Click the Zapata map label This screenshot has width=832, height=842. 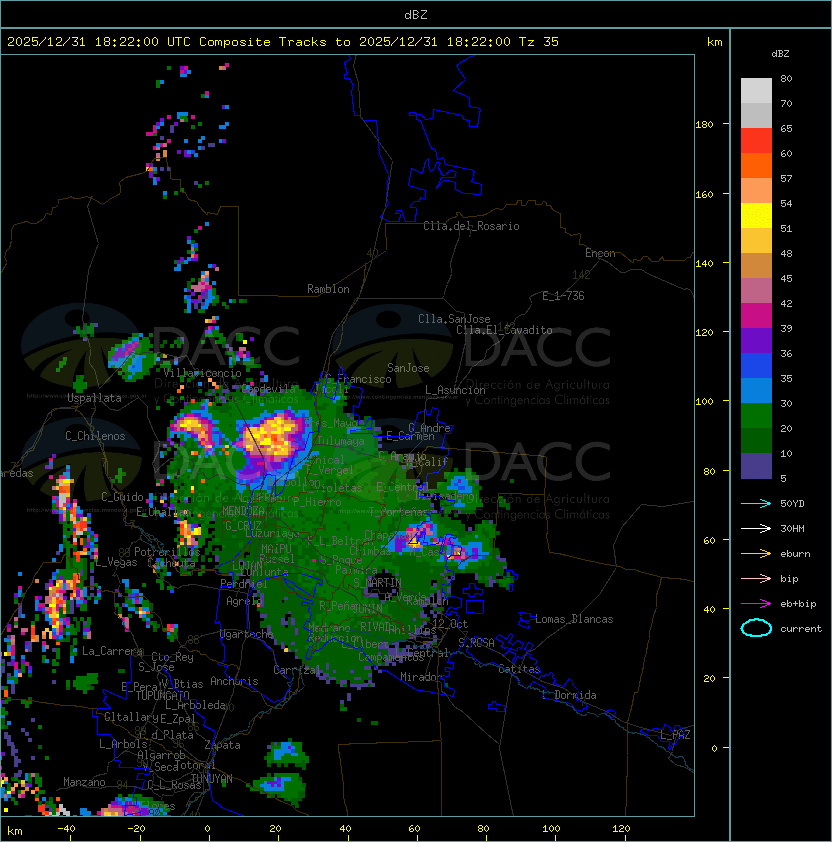[222, 745]
